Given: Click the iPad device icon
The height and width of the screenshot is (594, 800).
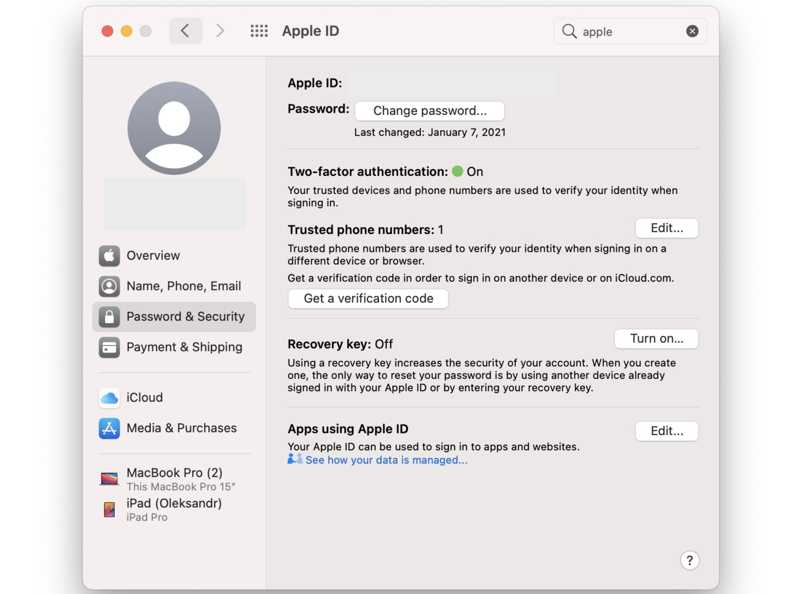Looking at the screenshot, I should point(109,509).
